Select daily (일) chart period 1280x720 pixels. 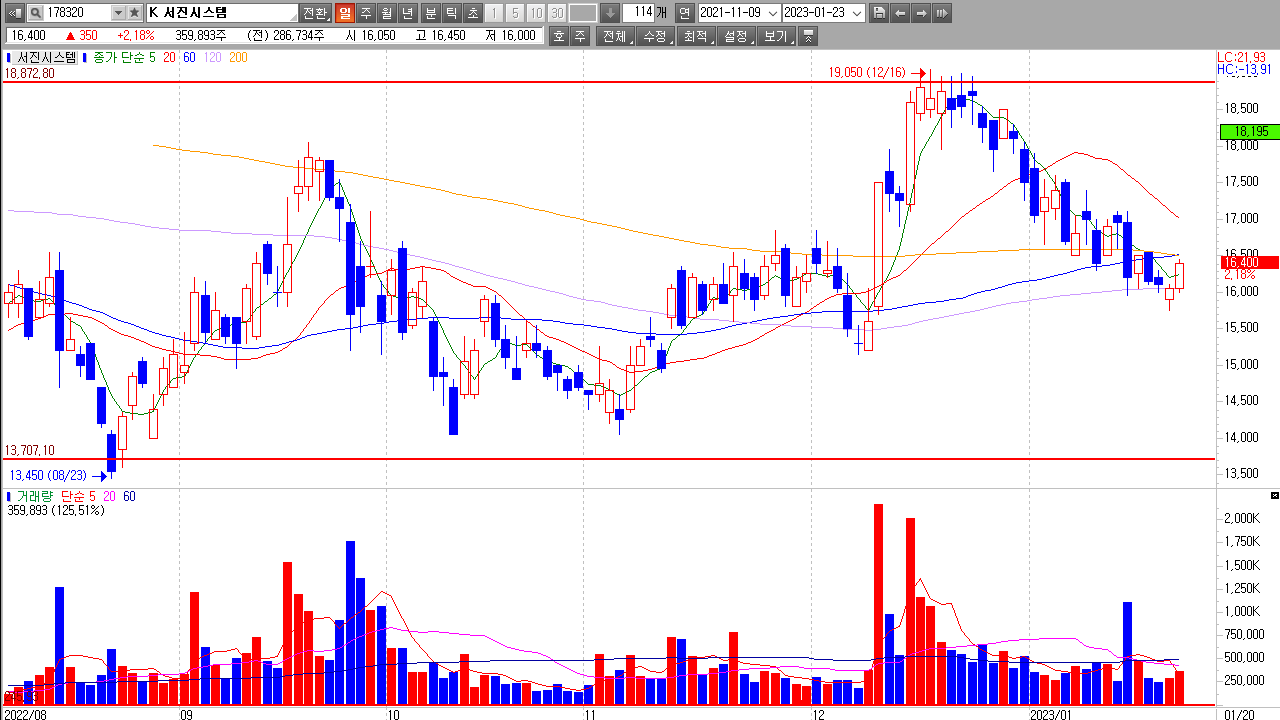point(344,13)
